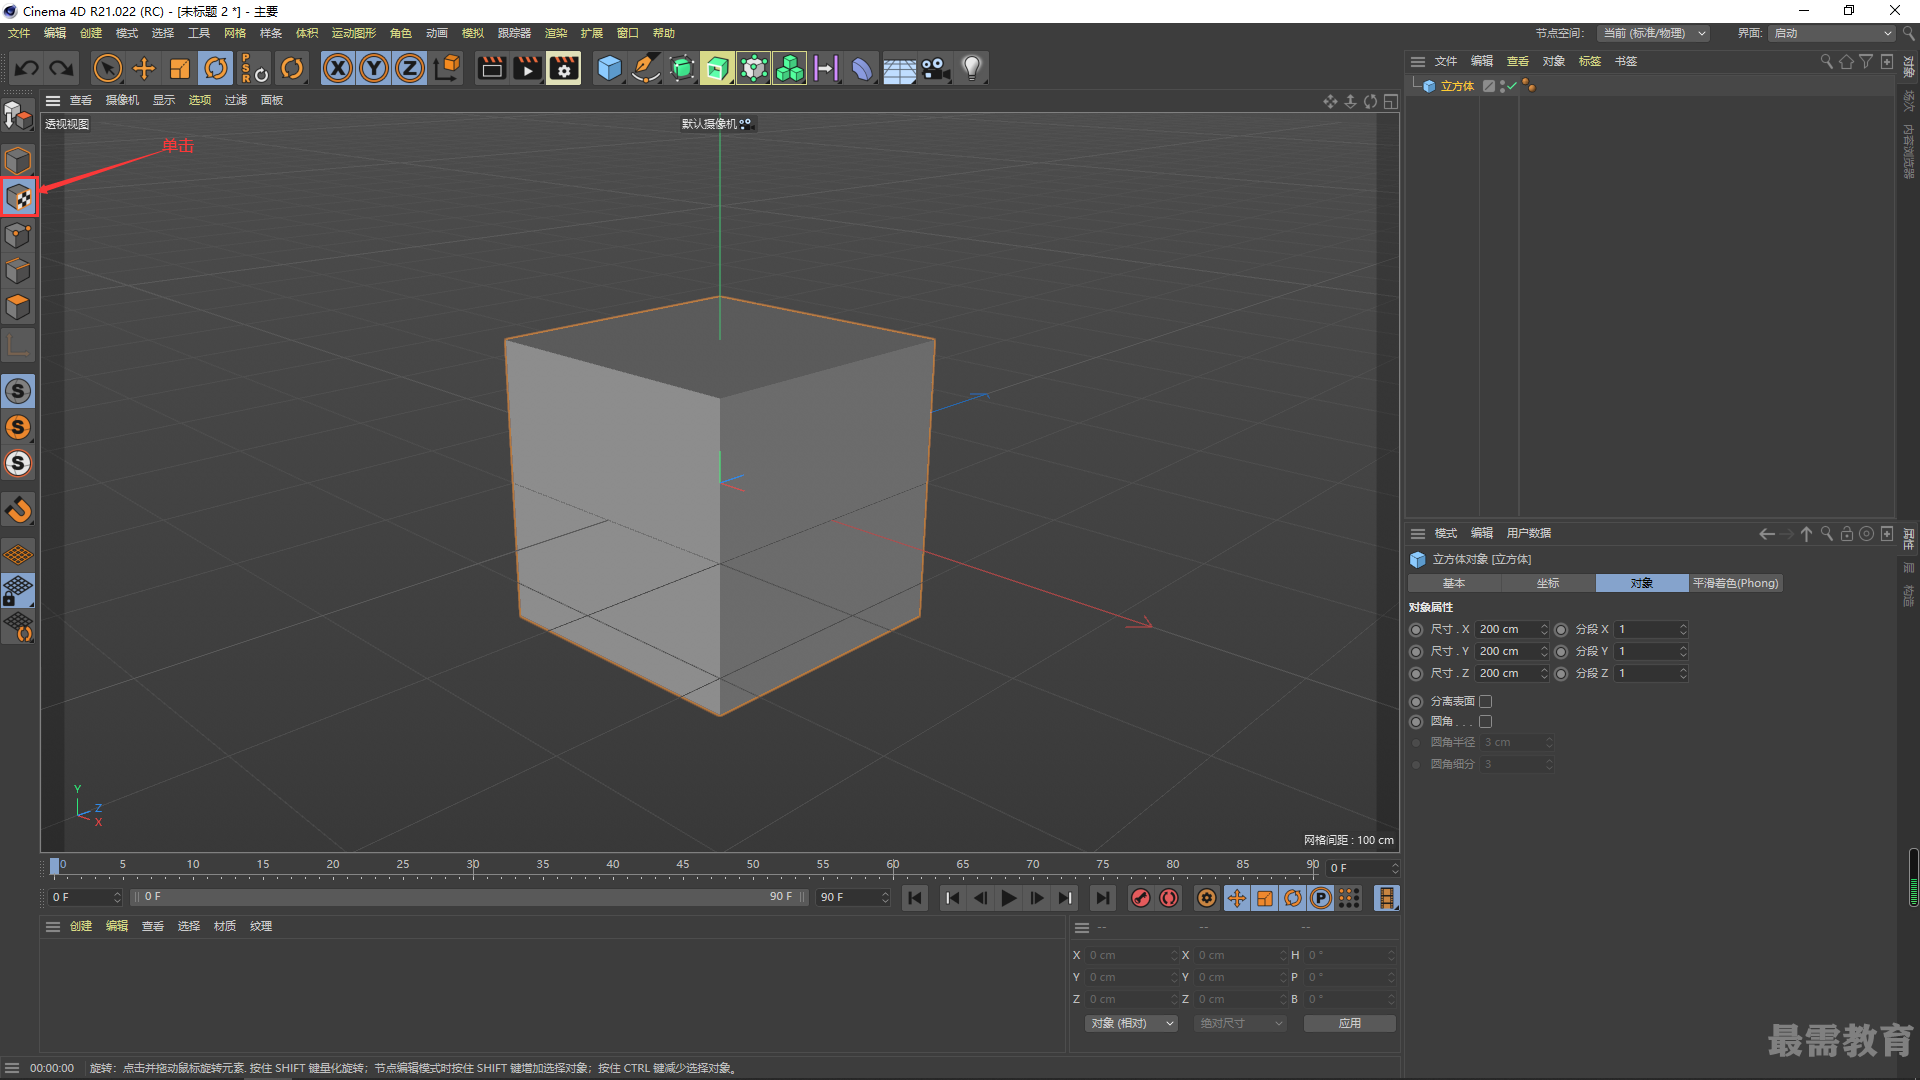This screenshot has height=1080, width=1920.
Task: Open the 绝对尺寸 dropdown
Action: click(1240, 1023)
